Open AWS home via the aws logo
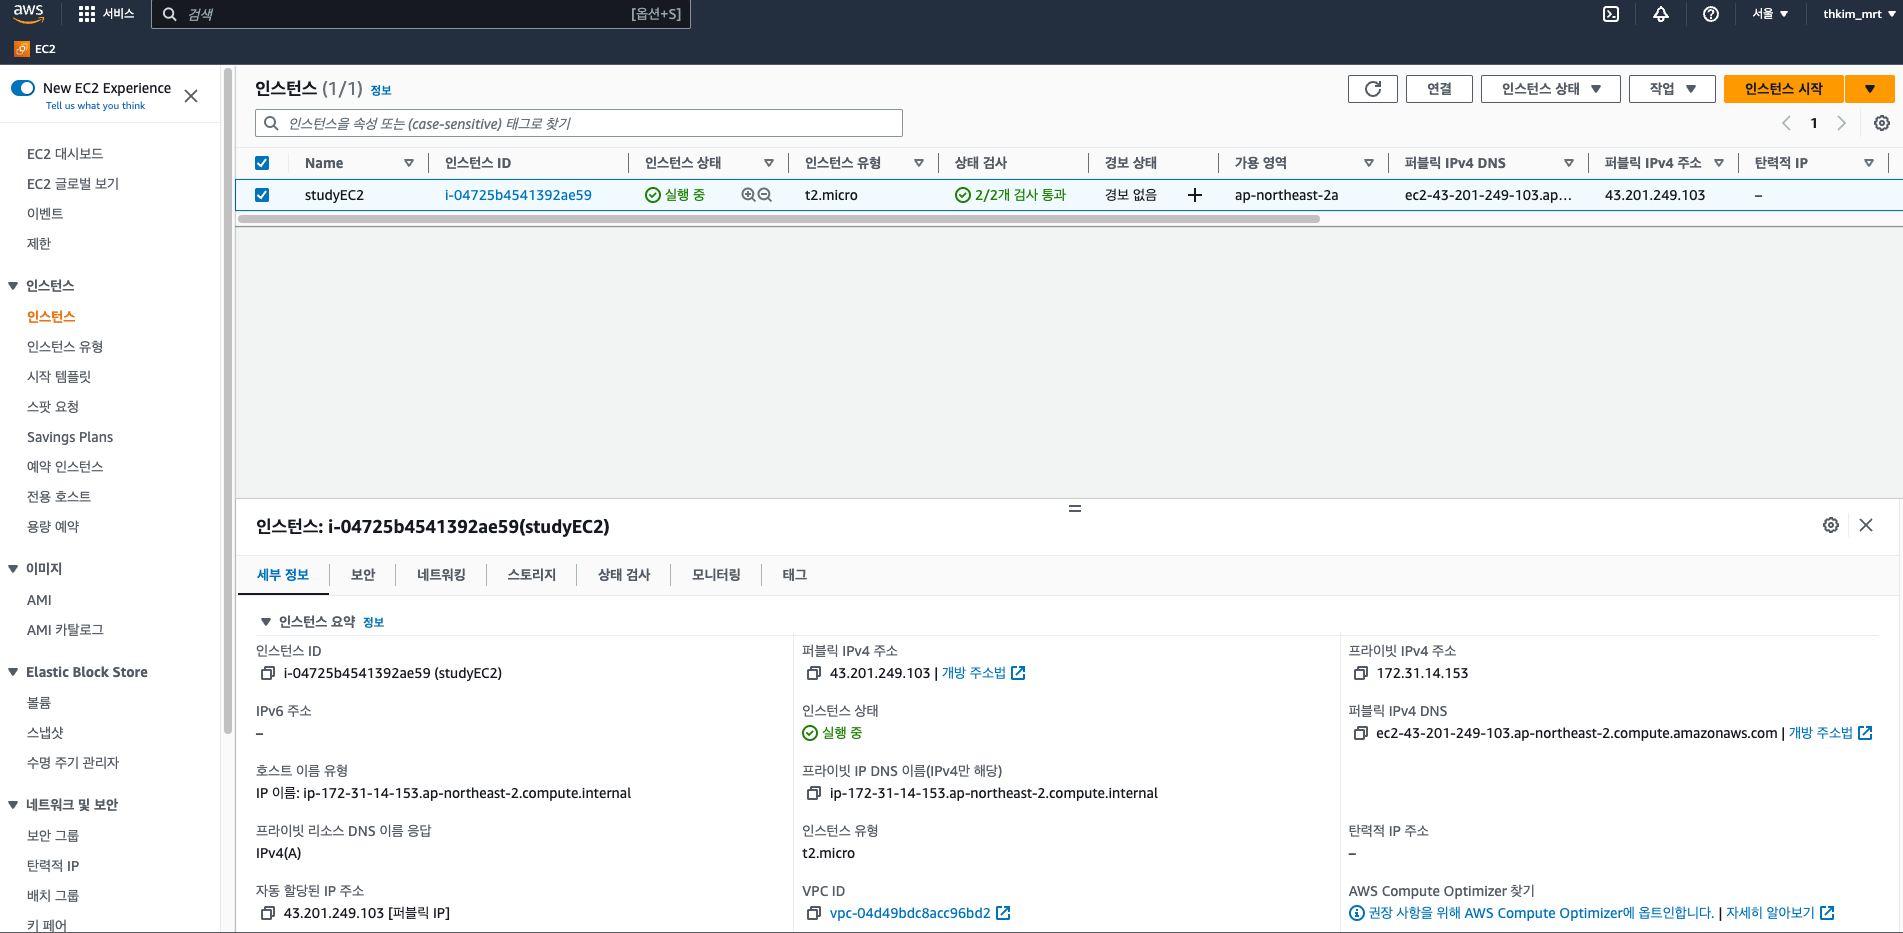The height and width of the screenshot is (933, 1903). pyautogui.click(x=28, y=14)
